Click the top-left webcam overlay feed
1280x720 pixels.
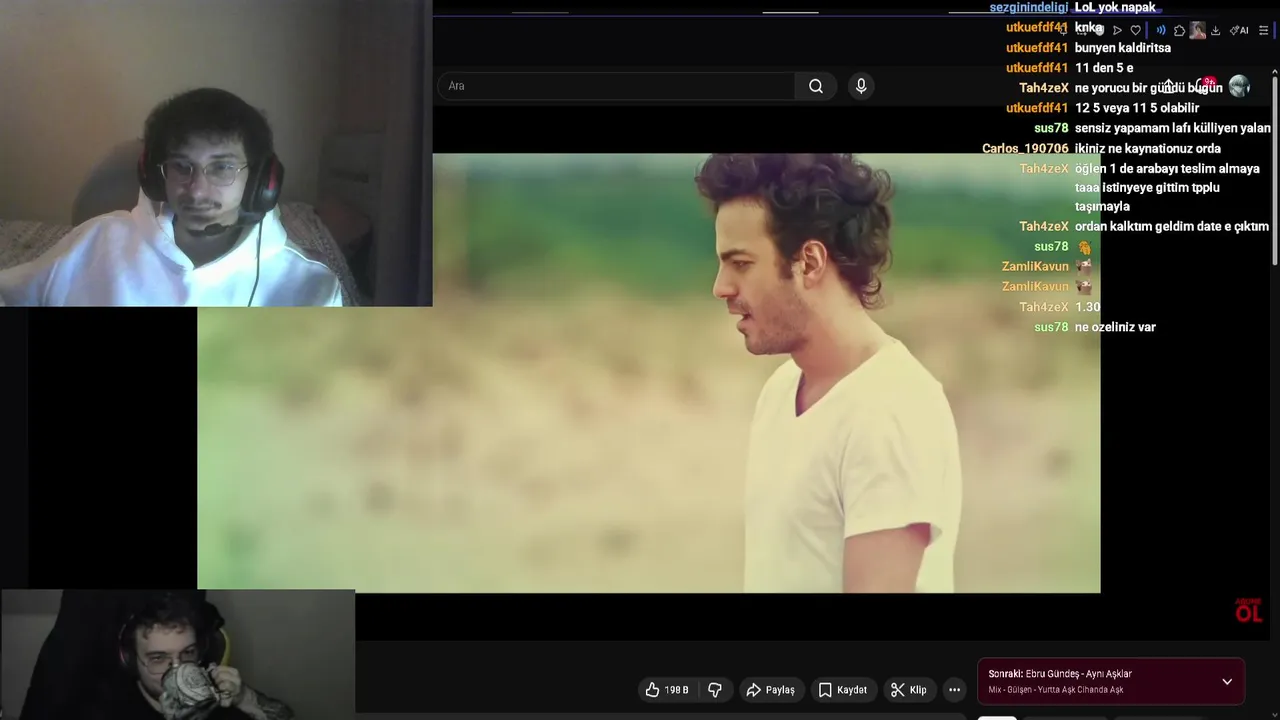(x=216, y=153)
